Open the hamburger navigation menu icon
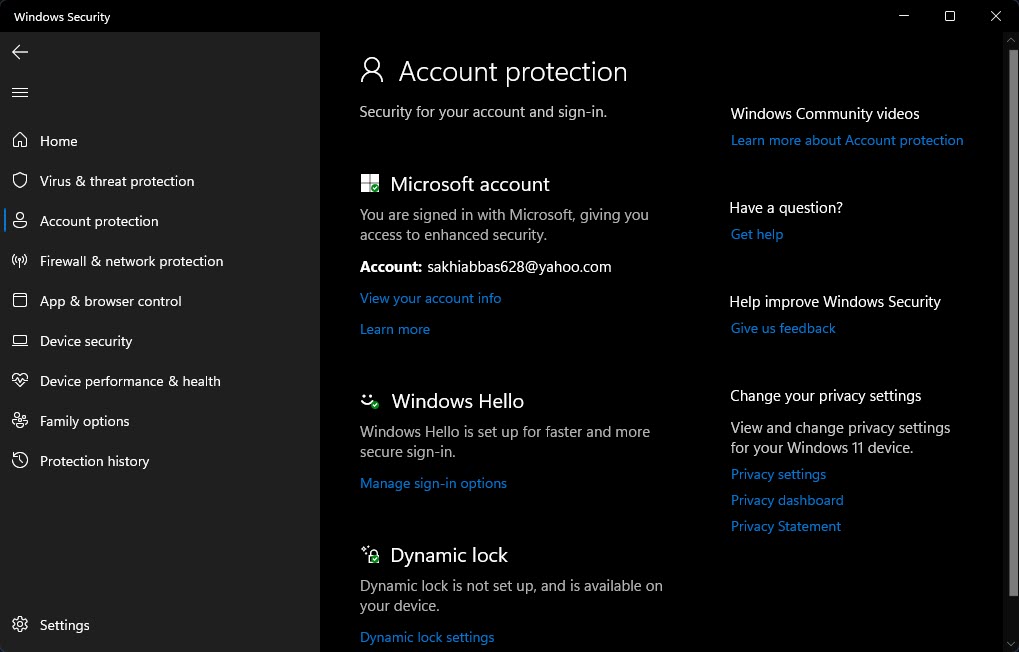The width and height of the screenshot is (1019, 652). (x=20, y=92)
